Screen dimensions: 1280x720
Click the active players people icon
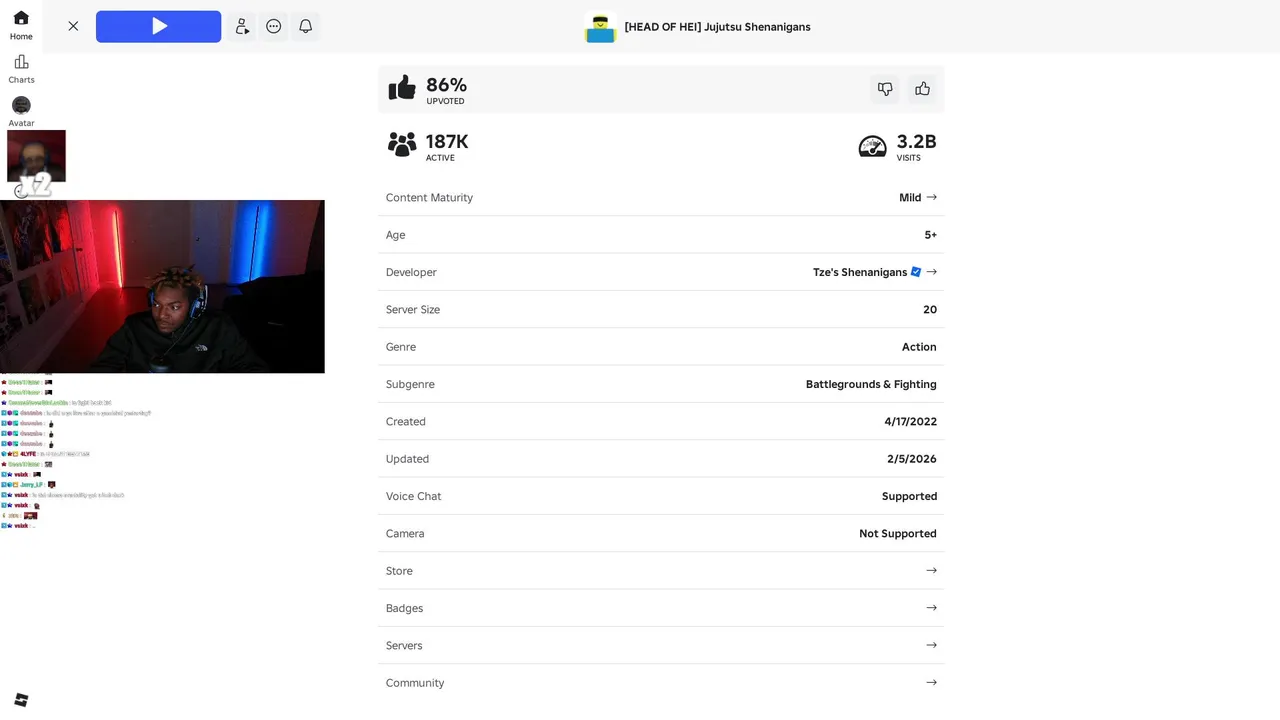[402, 145]
